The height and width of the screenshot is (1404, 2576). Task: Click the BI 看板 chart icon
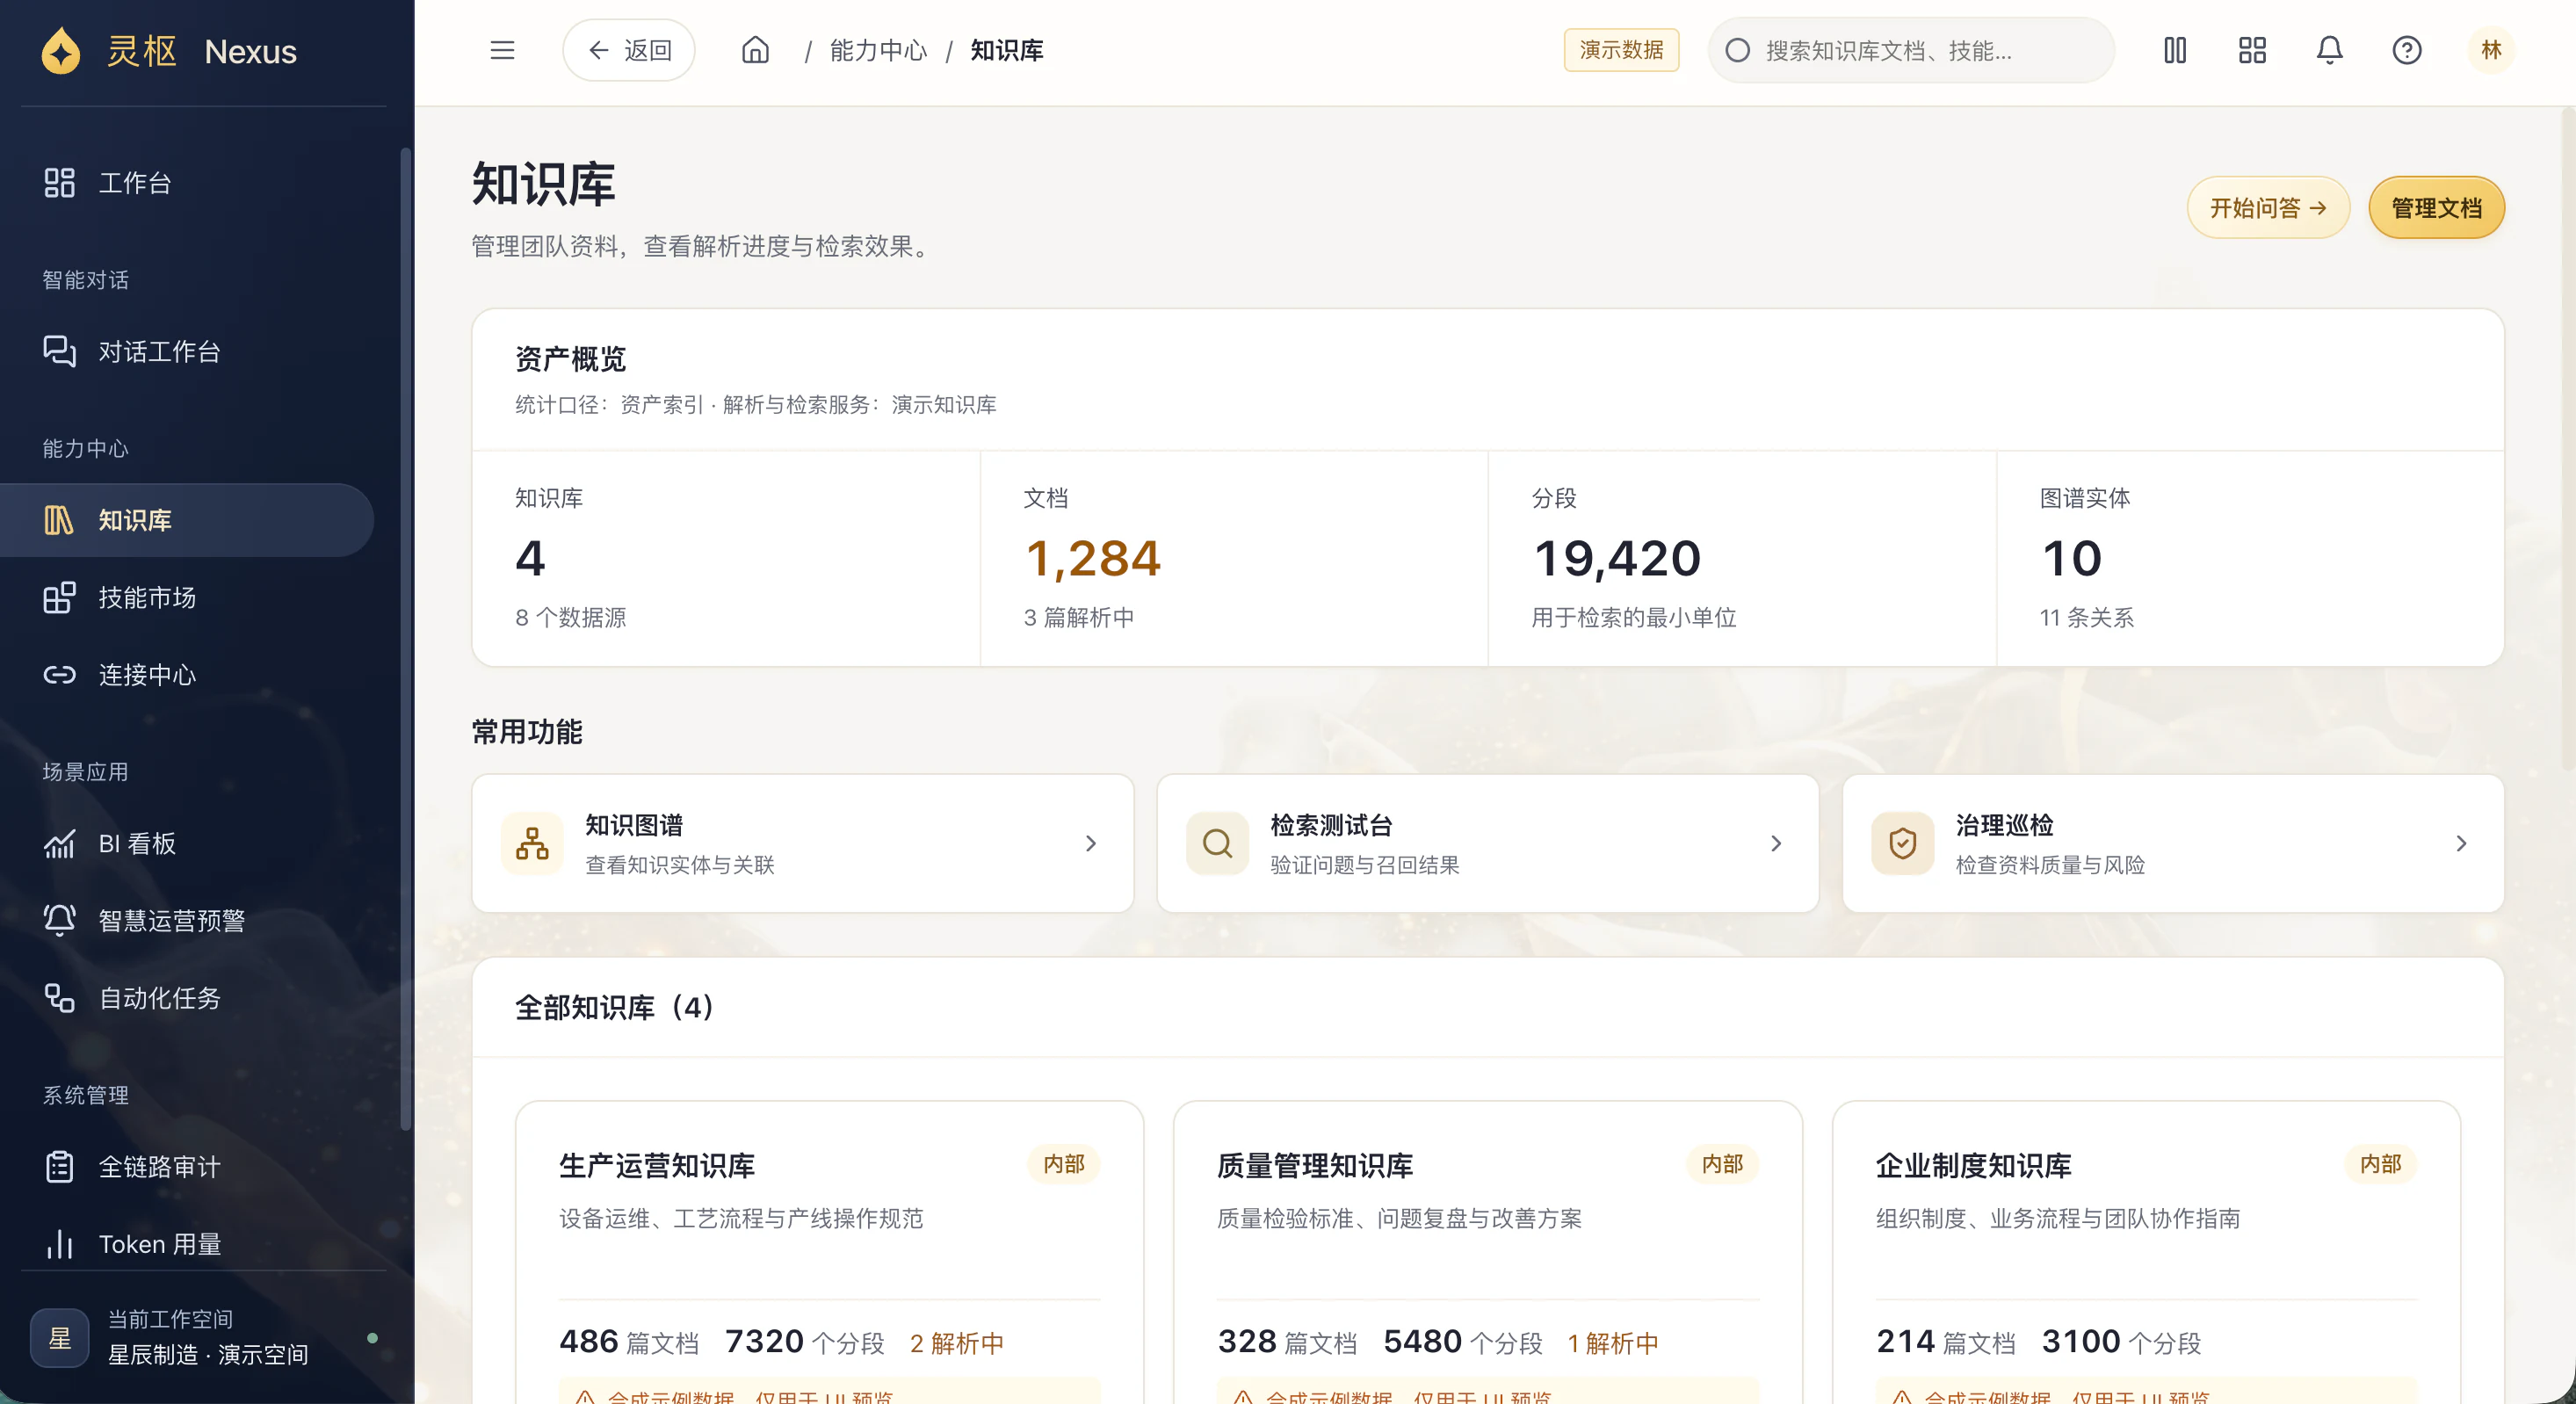[59, 844]
